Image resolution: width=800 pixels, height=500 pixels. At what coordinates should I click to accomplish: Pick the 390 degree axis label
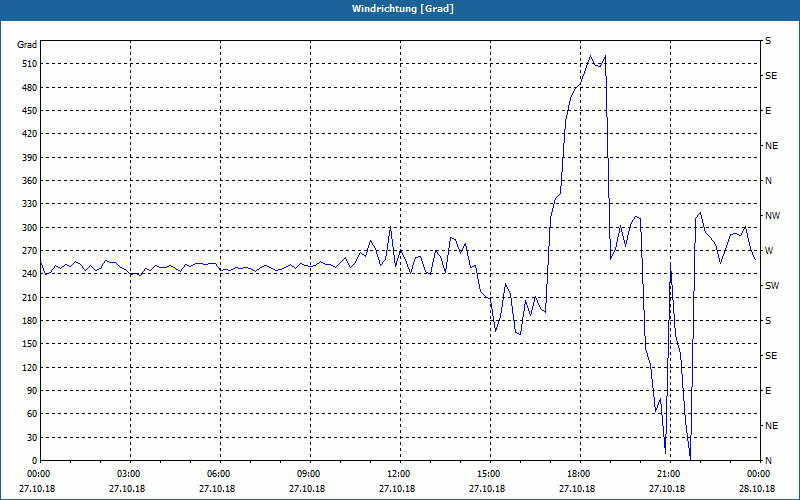pos(30,158)
